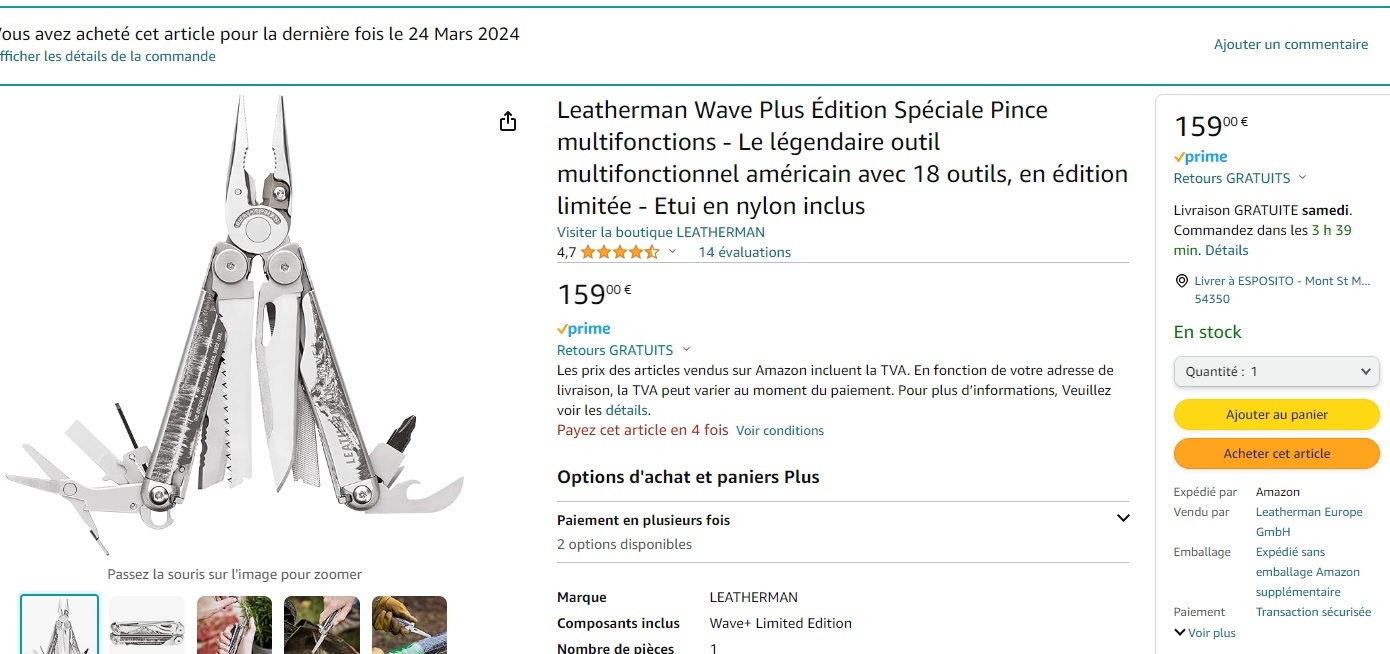Click Ajouter un commentaire link
Screen dimensions: 1390x654
(x=1290, y=44)
